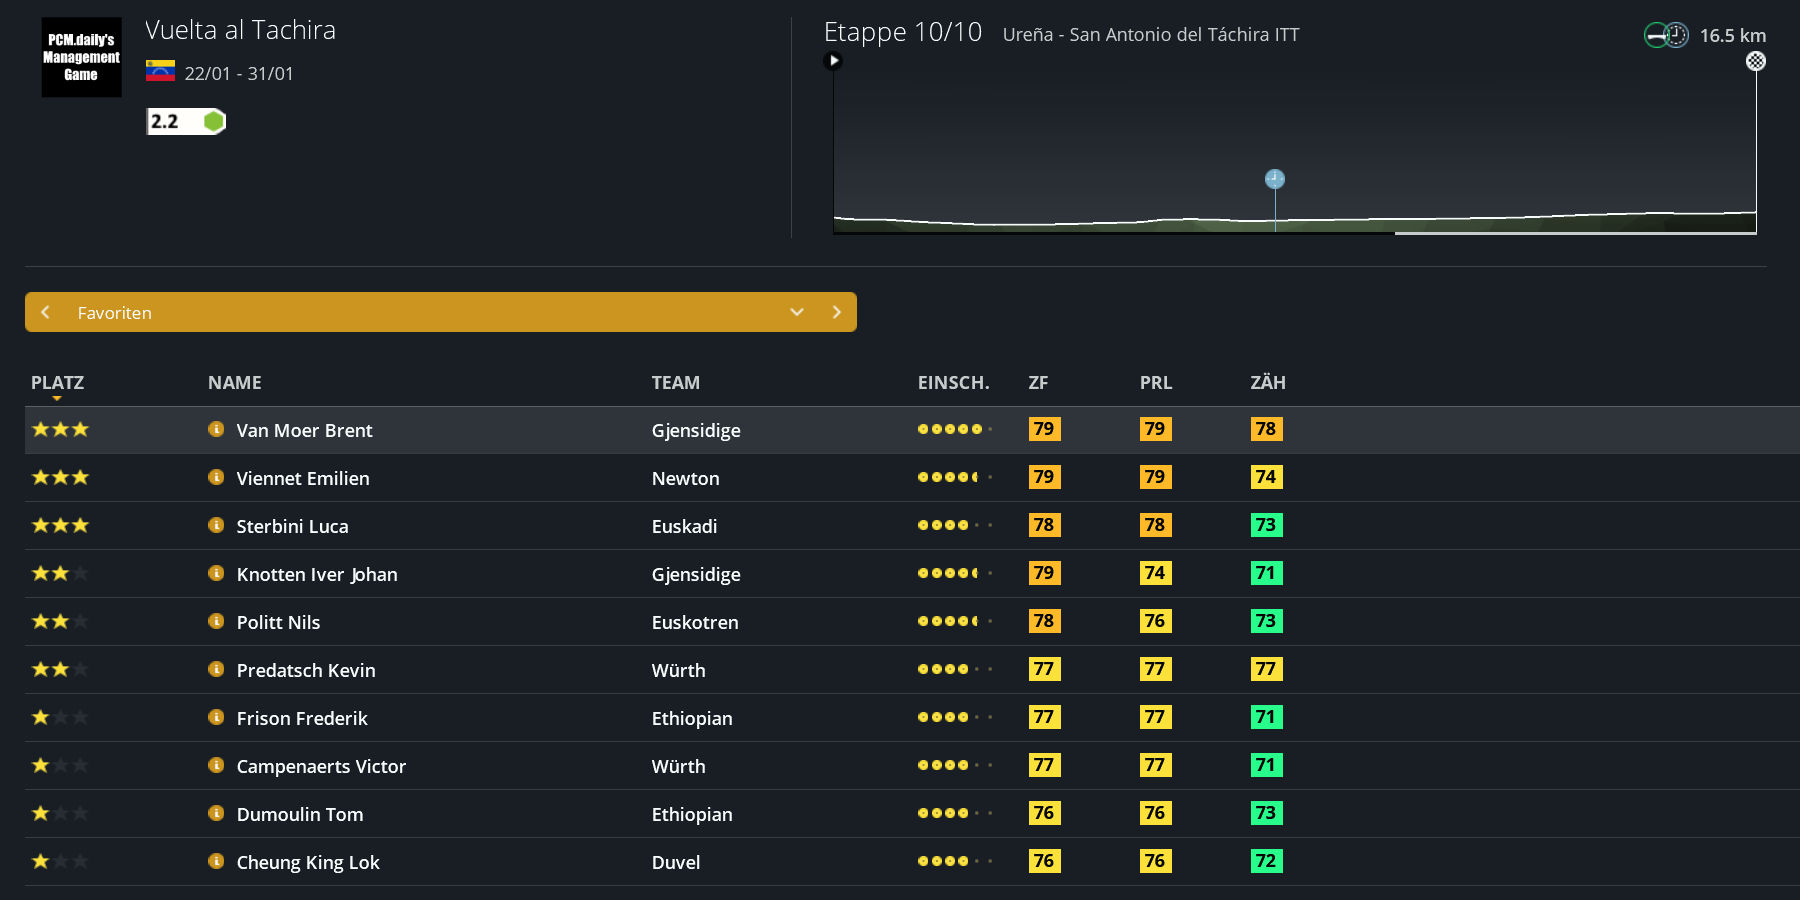The height and width of the screenshot is (900, 1800).
Task: Open rider Viennet Emilien
Action: click(x=303, y=479)
